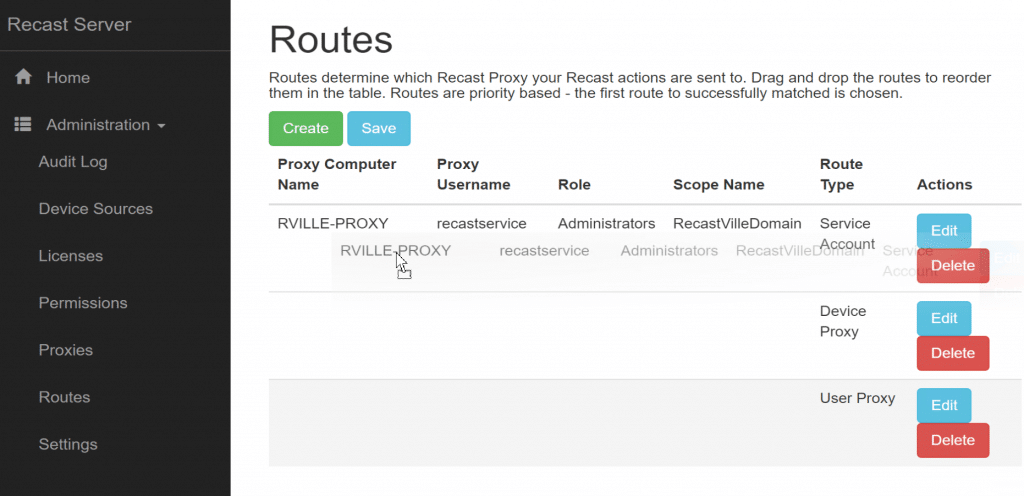The image size is (1024, 496).
Task: Delete the User Proxy route
Action: 952,440
